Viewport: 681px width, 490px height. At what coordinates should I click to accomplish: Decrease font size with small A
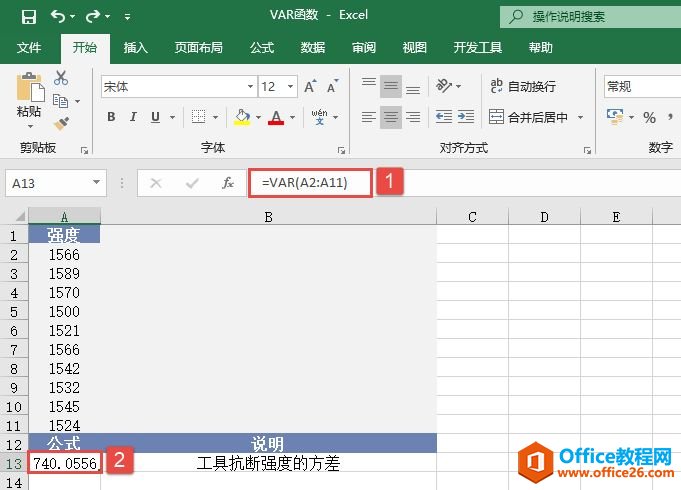[333, 86]
